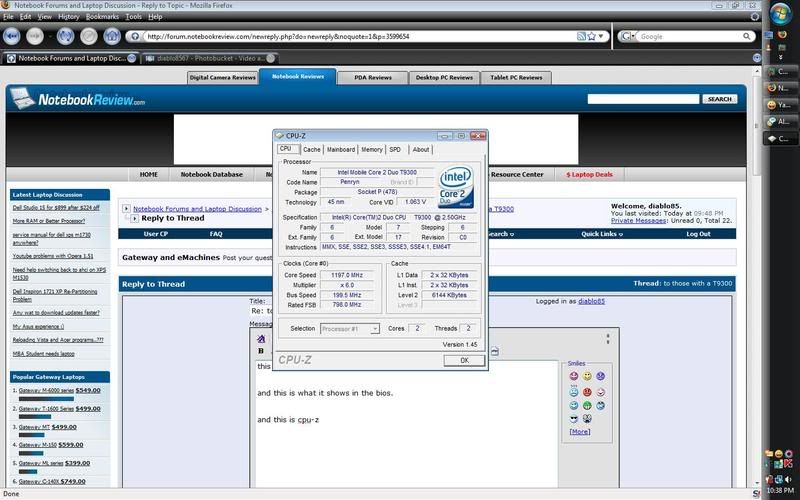Click inside the reply message text area
Image resolution: width=800 pixels, height=500 pixels.
click(407, 424)
